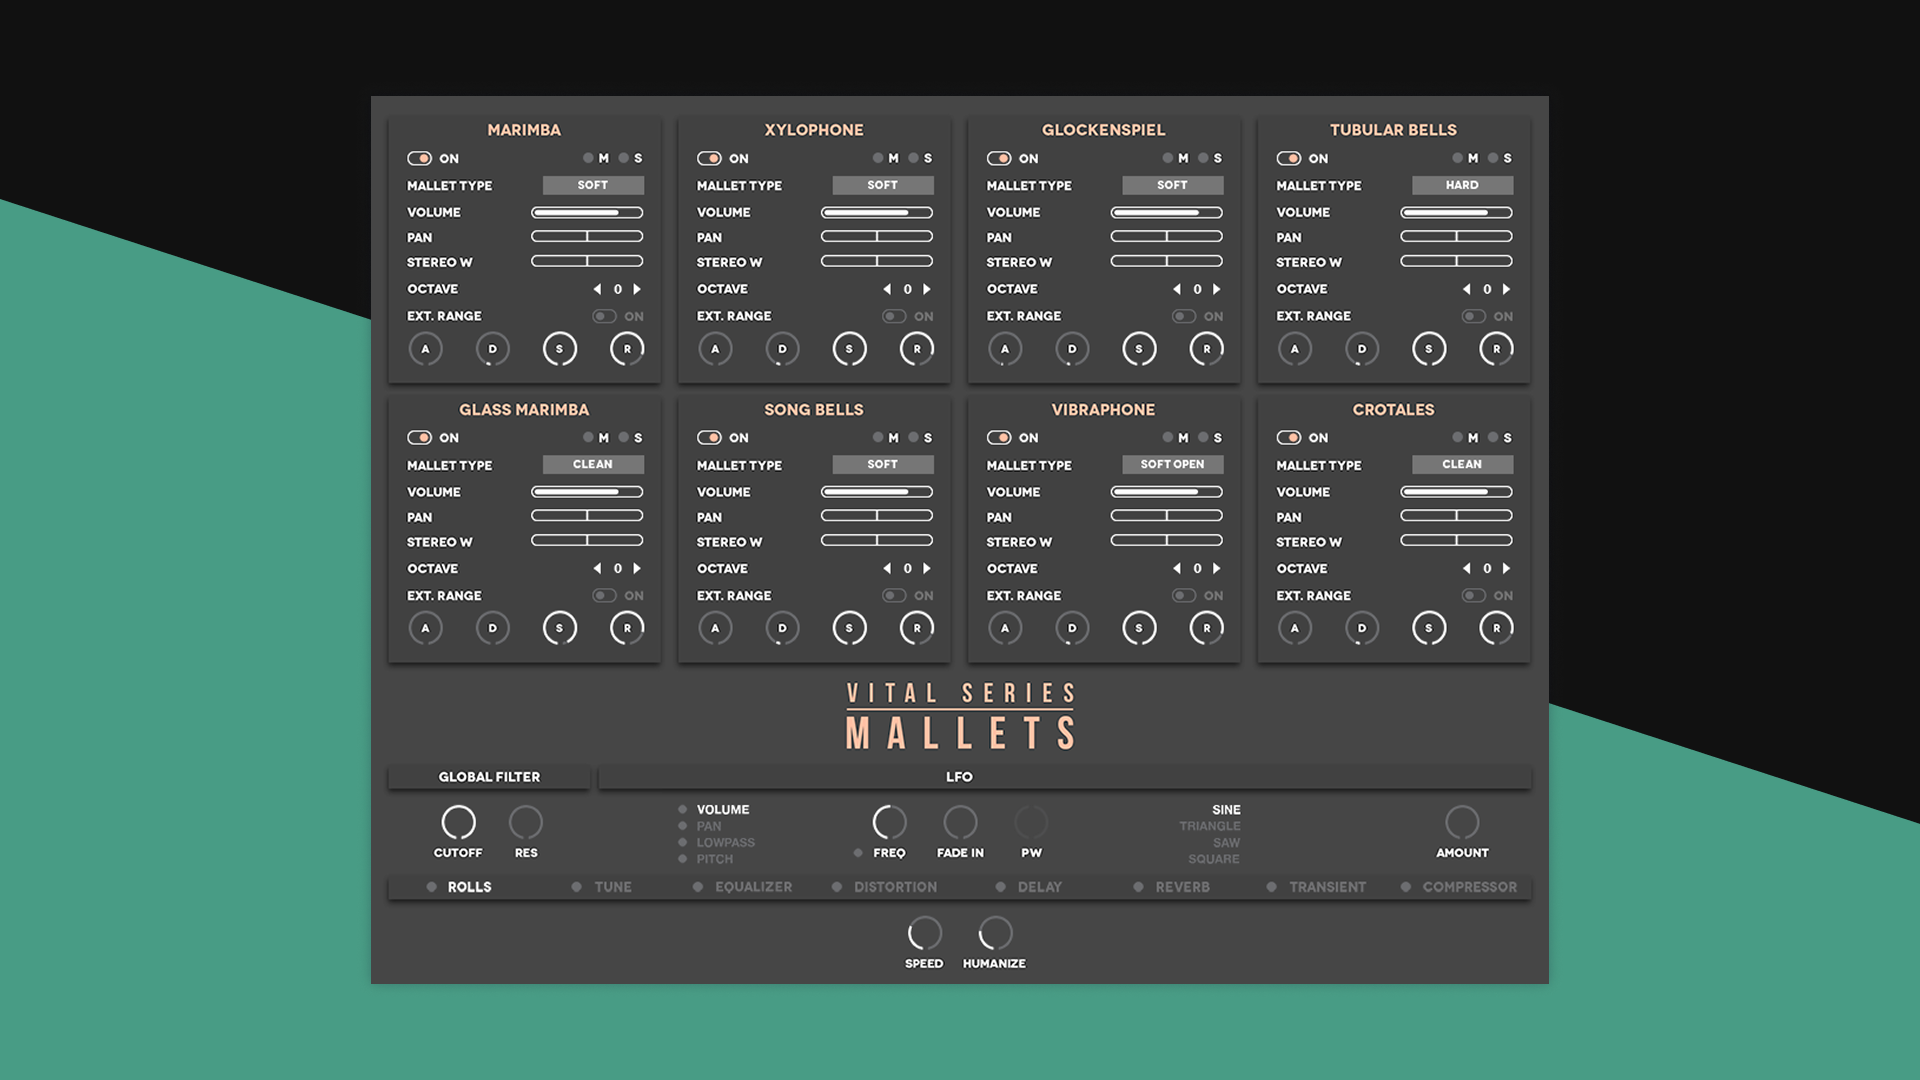Switch to the Equalizer effects tab
This screenshot has width=1920, height=1080.
point(753,886)
